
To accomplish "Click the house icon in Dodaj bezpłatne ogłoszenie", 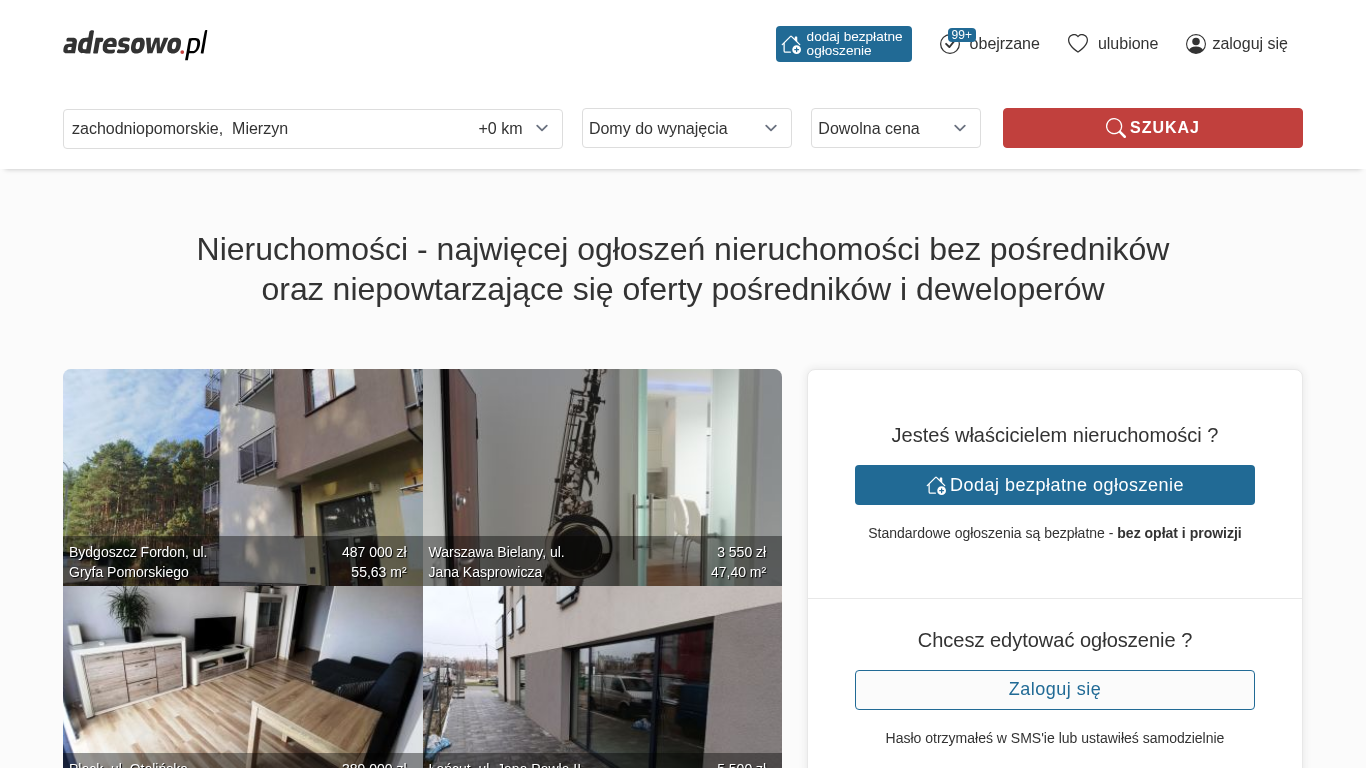I will (x=936, y=485).
